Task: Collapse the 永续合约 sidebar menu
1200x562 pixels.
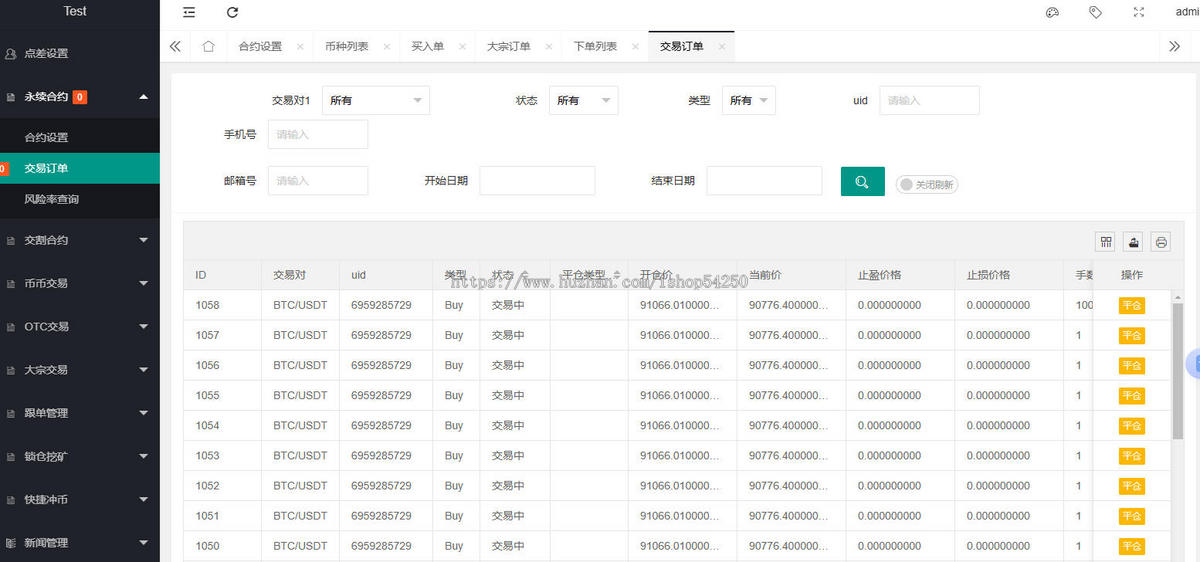Action: [x=80, y=97]
